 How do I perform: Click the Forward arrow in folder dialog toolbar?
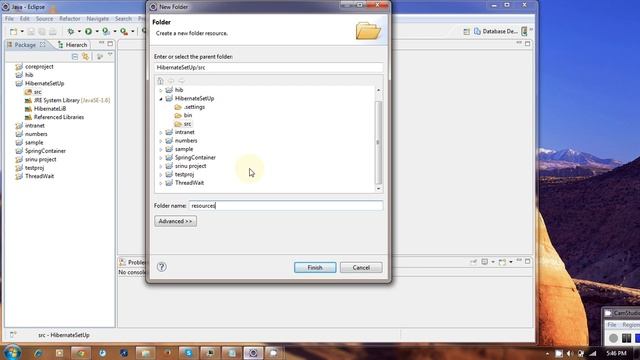(181, 81)
